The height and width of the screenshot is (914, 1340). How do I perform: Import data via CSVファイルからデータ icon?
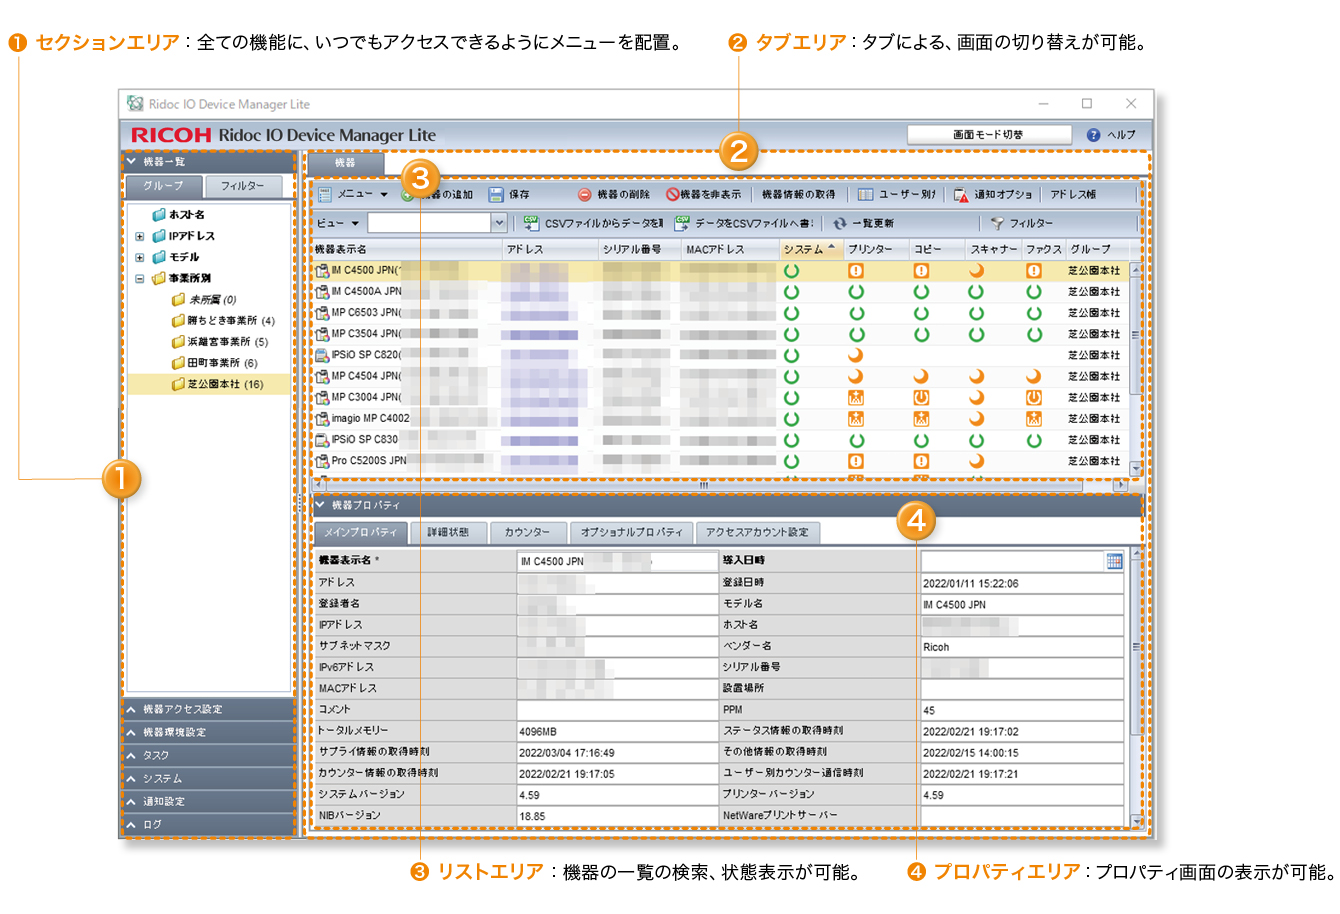point(531,223)
